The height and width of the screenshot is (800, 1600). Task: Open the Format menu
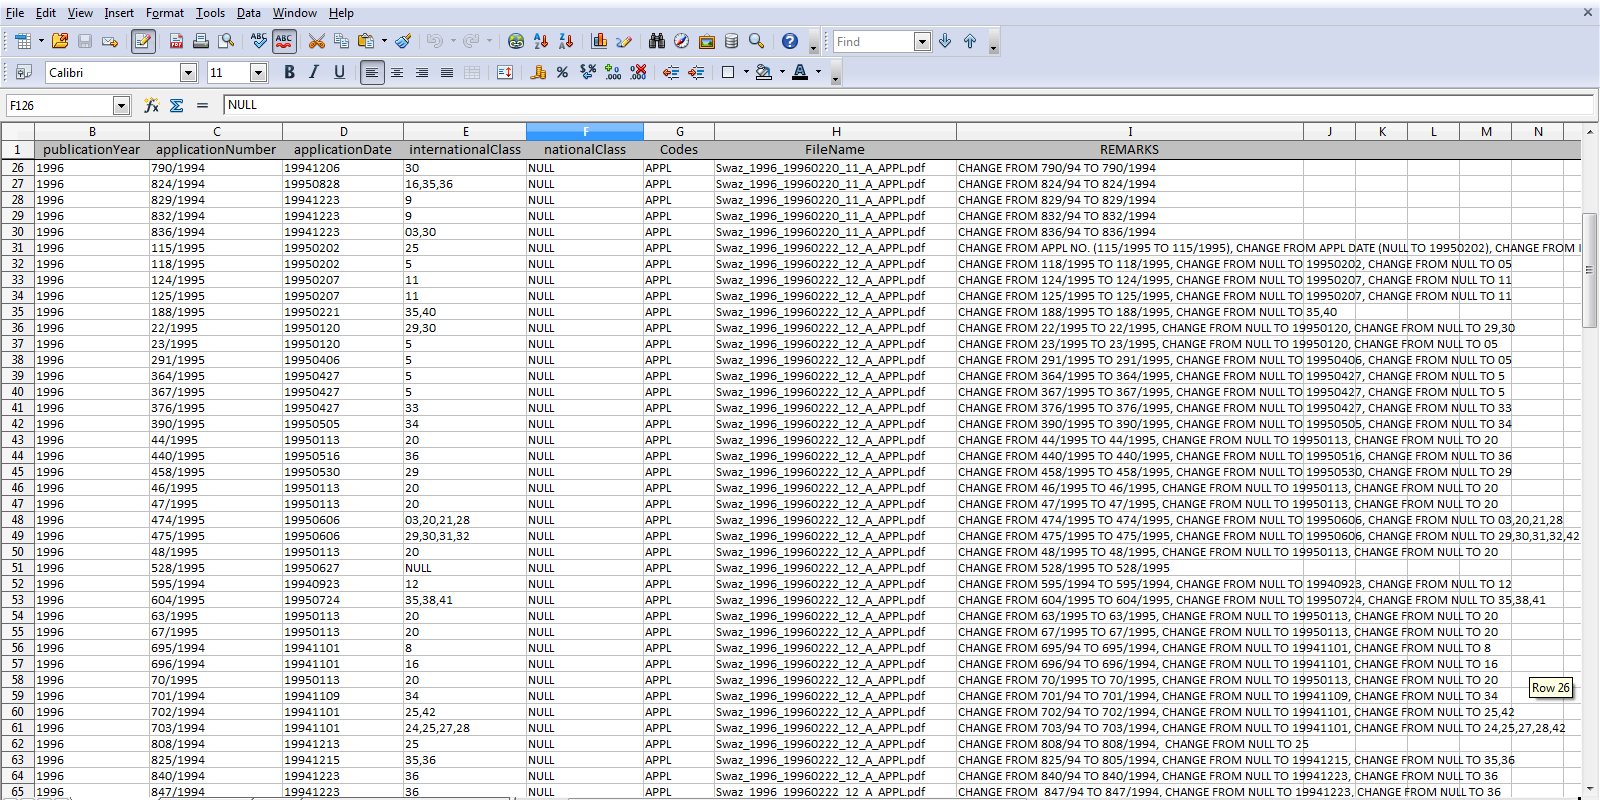165,13
